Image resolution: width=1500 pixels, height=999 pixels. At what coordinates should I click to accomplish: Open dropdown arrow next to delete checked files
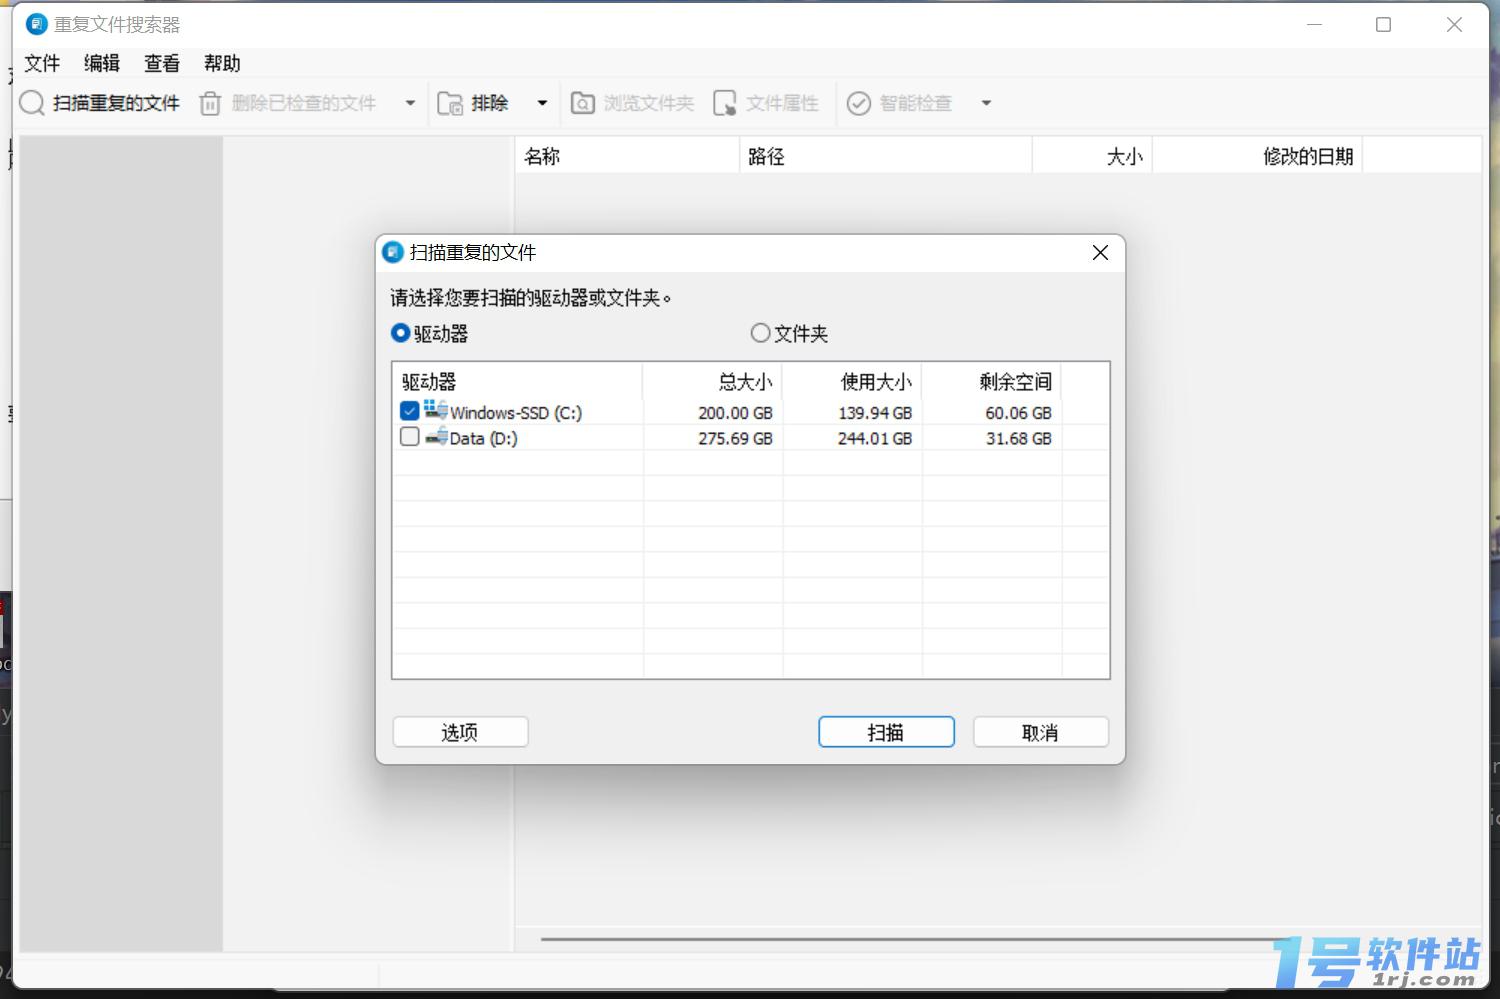[x=410, y=103]
